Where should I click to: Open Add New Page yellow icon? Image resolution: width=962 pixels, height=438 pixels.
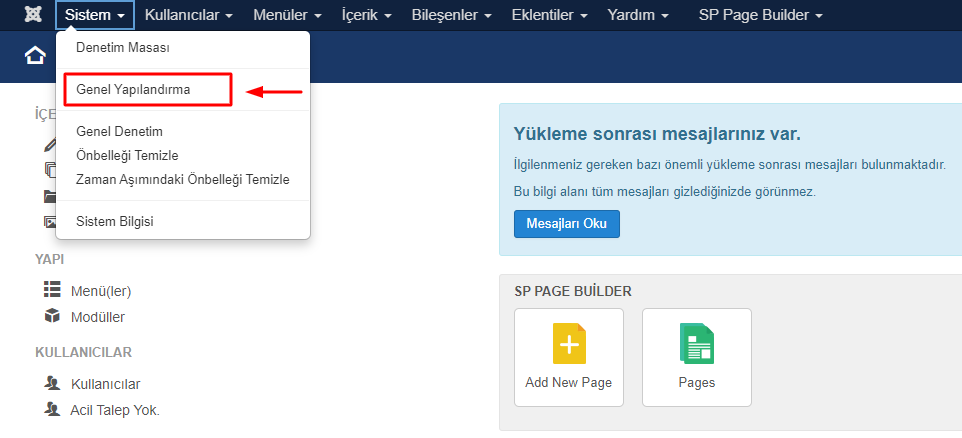[568, 342]
